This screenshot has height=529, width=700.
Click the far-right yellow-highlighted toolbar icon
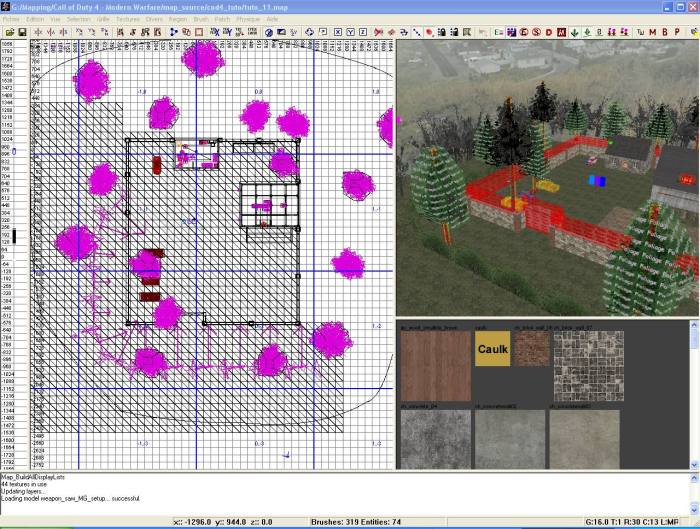[694, 32]
